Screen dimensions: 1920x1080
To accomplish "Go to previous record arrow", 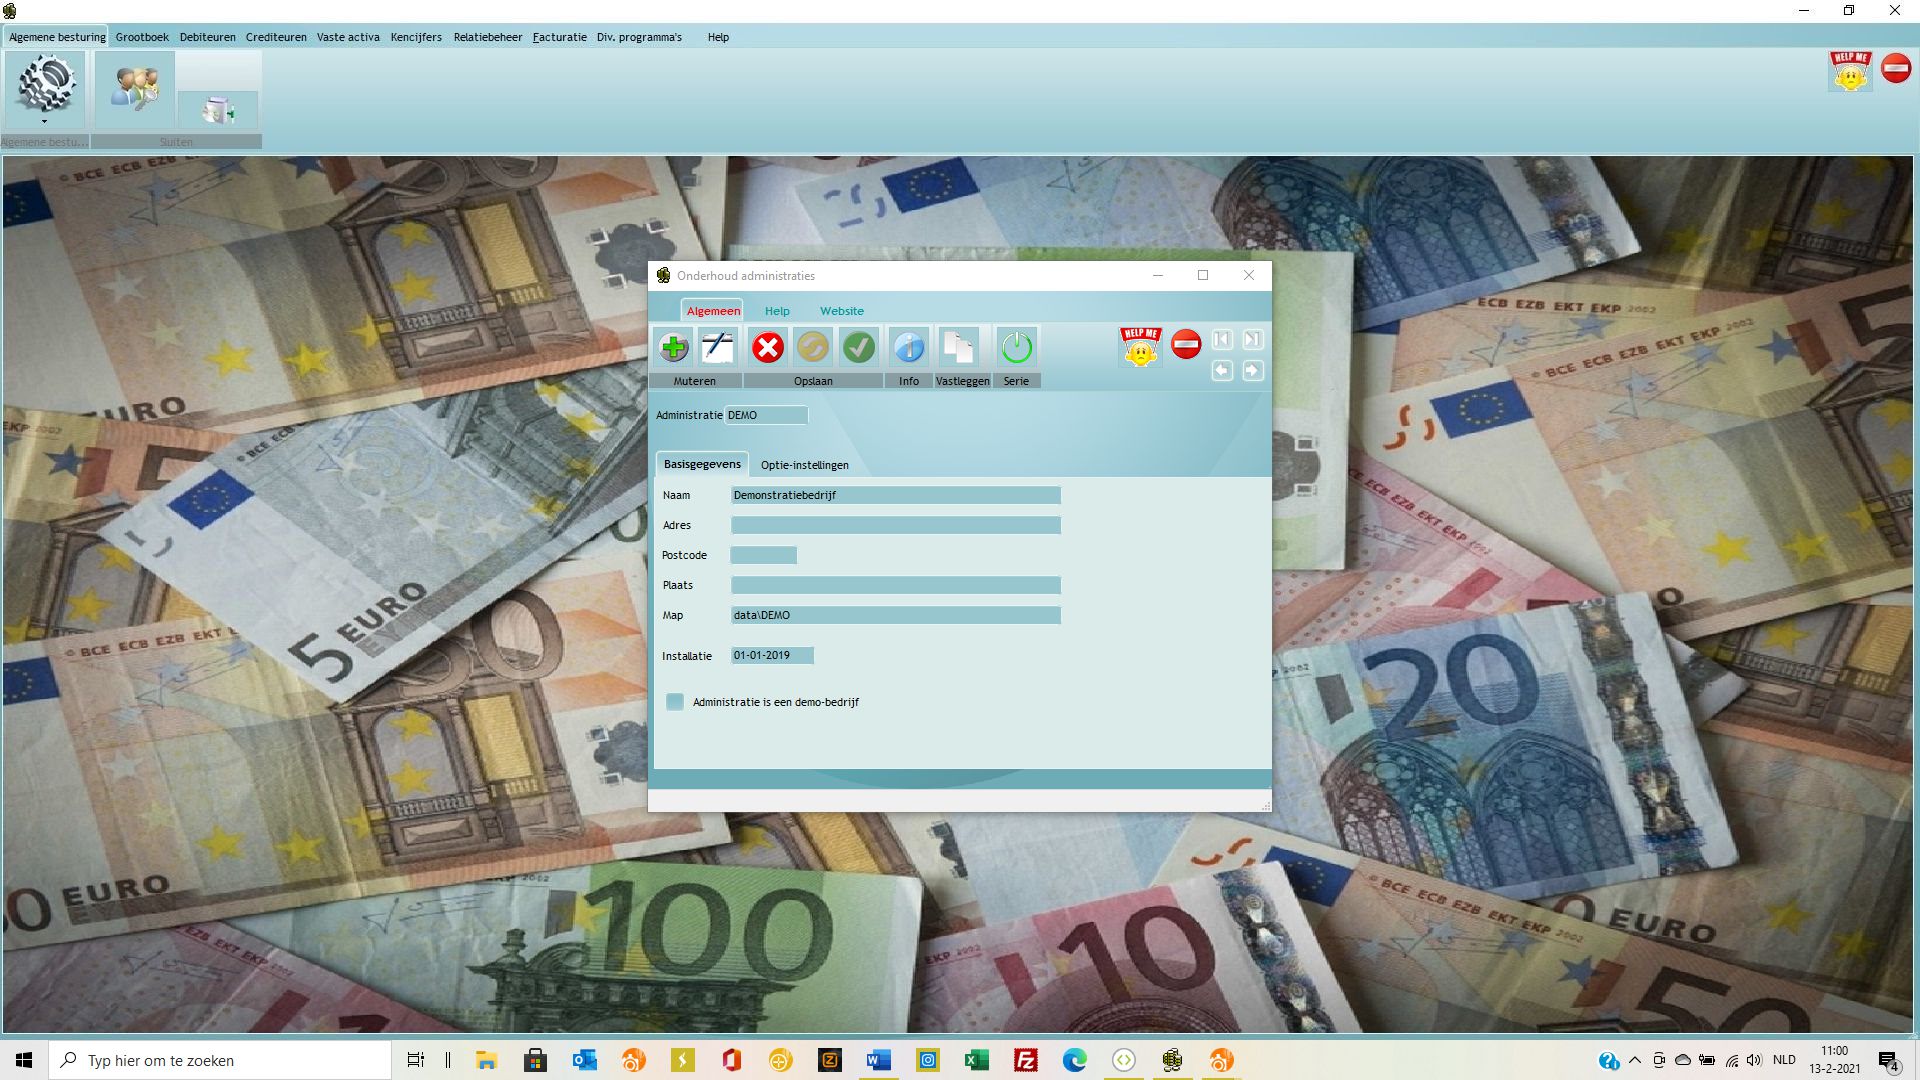I will (x=1222, y=371).
